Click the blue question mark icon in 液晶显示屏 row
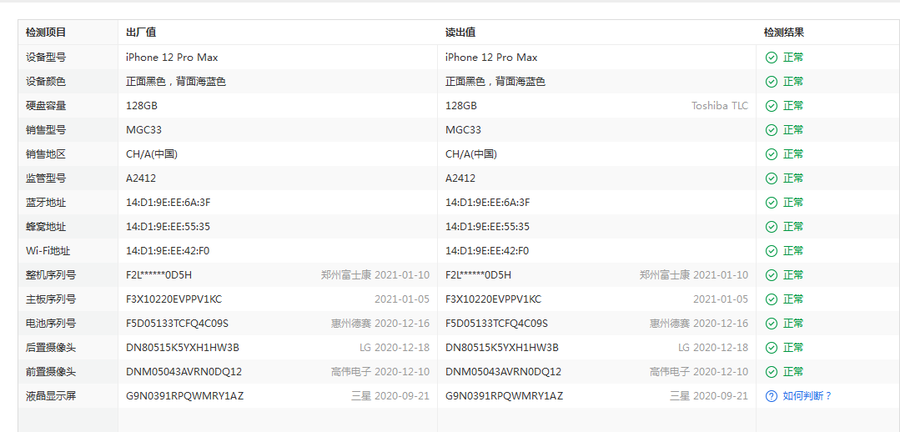Image resolution: width=900 pixels, height=432 pixels. (x=771, y=396)
